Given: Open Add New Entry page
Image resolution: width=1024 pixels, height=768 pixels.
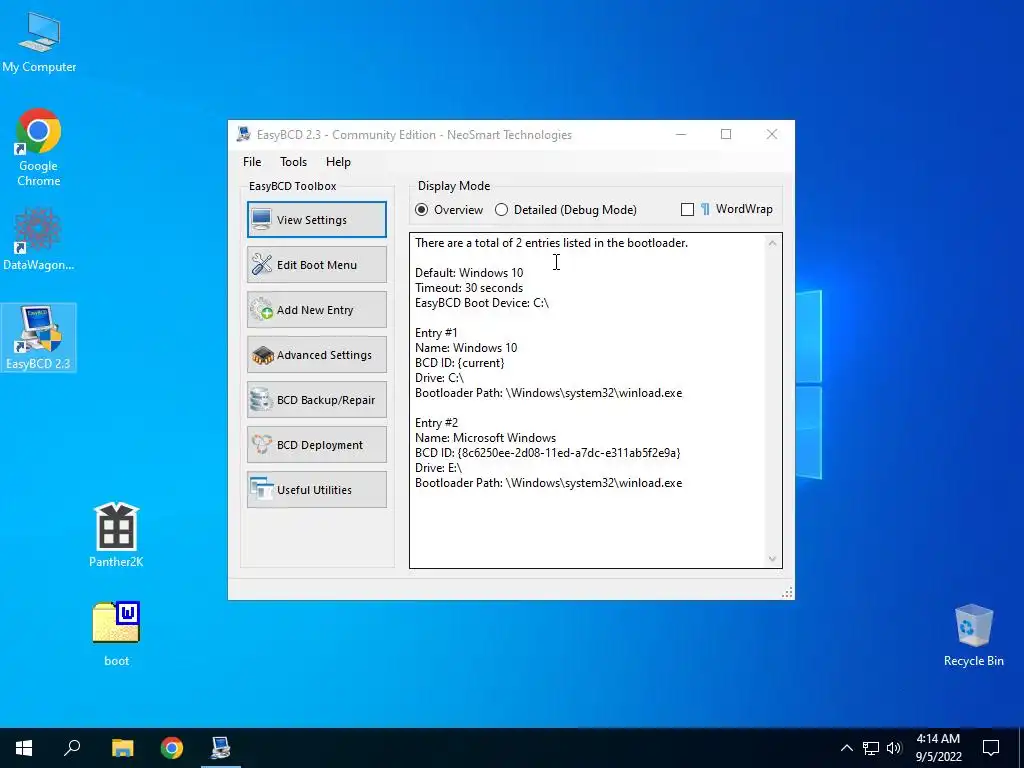Looking at the screenshot, I should [x=317, y=310].
